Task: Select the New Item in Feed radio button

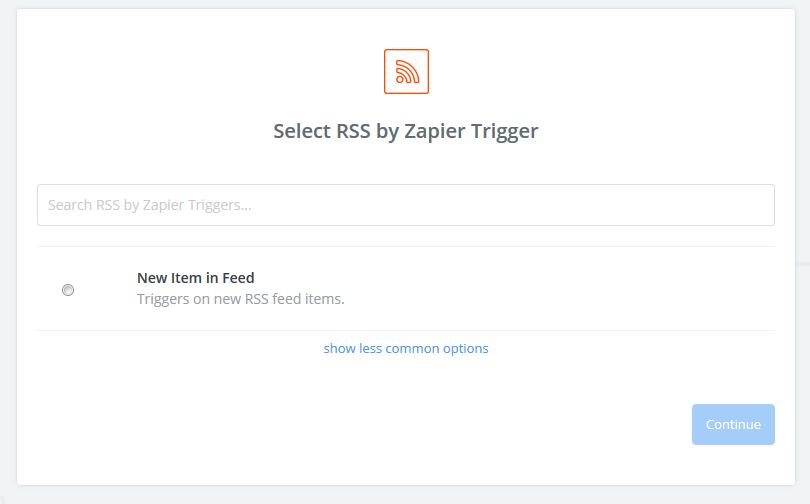Action: 68,290
